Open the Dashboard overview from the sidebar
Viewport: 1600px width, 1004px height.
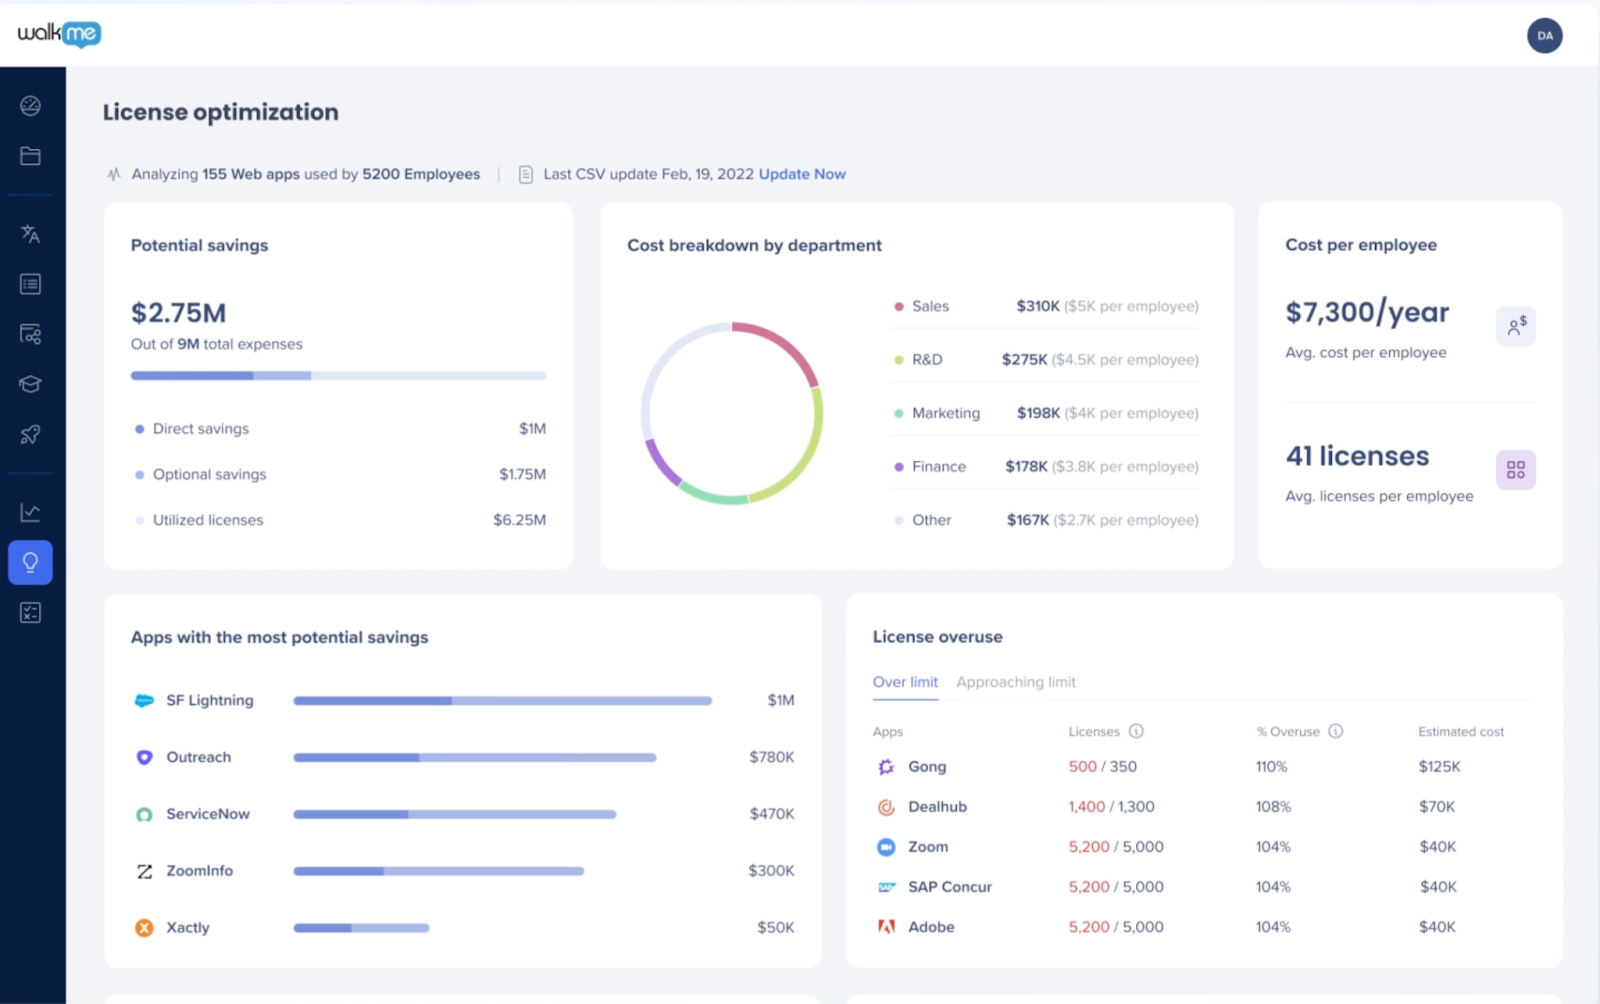(x=30, y=105)
